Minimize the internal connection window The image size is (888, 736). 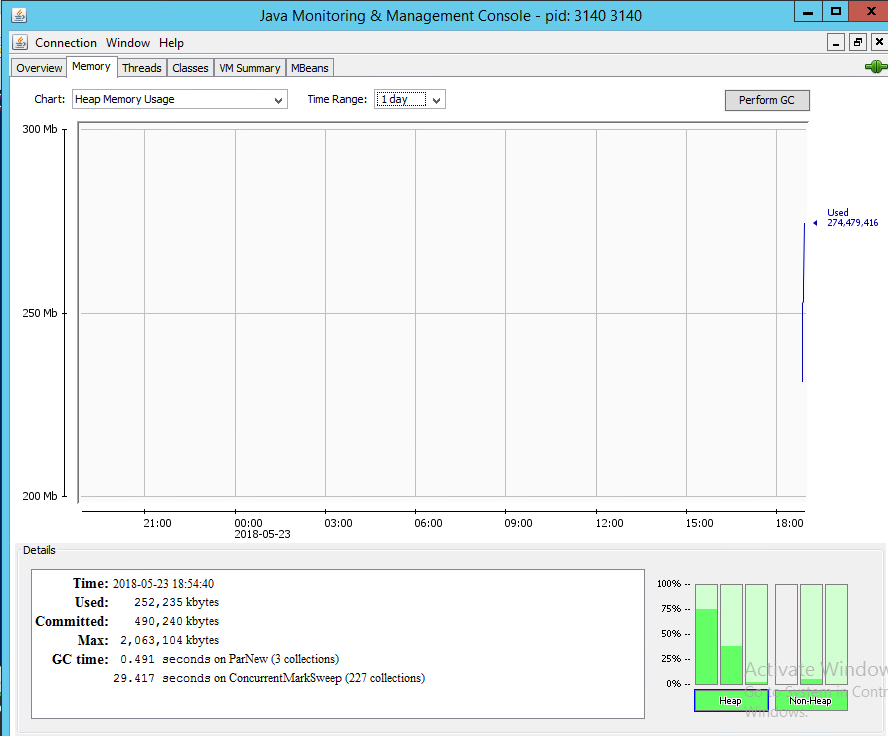[x=836, y=42]
